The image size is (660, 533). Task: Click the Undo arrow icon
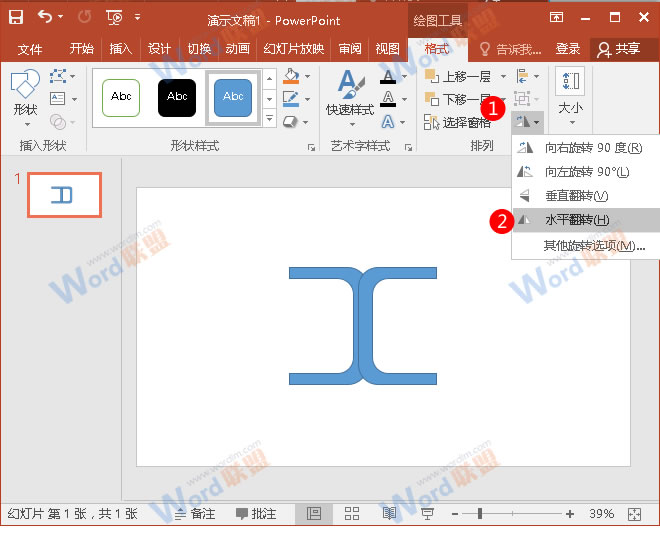(45, 17)
